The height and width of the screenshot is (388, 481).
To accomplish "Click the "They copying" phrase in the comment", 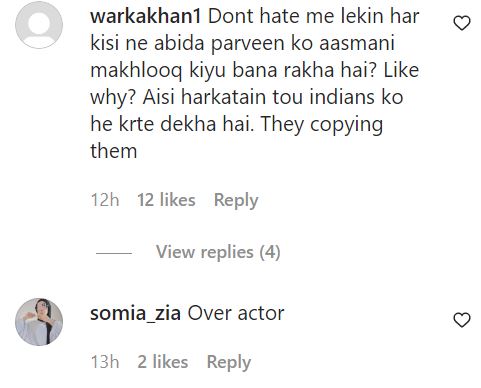I will click(322, 125).
